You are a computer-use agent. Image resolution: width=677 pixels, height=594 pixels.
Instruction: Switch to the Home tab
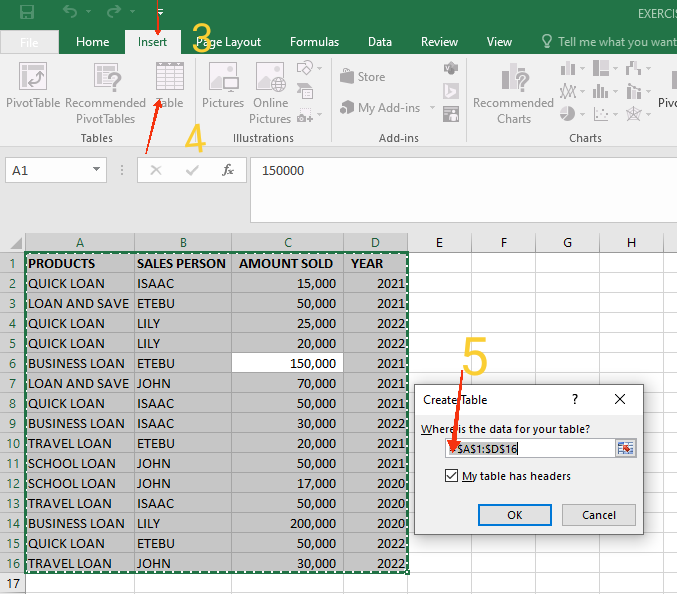[x=92, y=42]
